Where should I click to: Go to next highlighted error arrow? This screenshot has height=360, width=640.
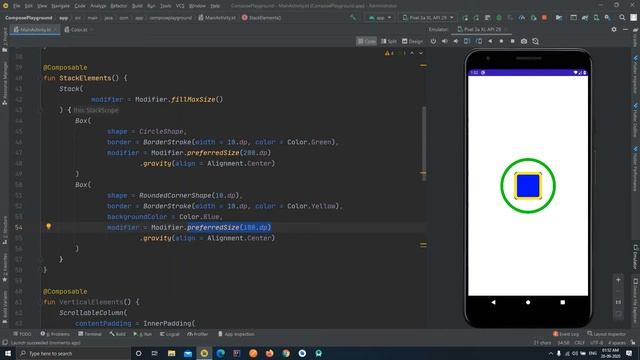click(x=421, y=53)
